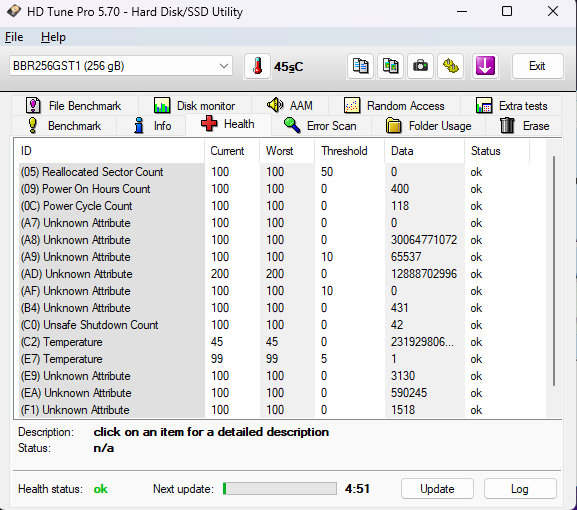Click data value 12888702996
This screenshot has width=577, height=510.
[424, 274]
